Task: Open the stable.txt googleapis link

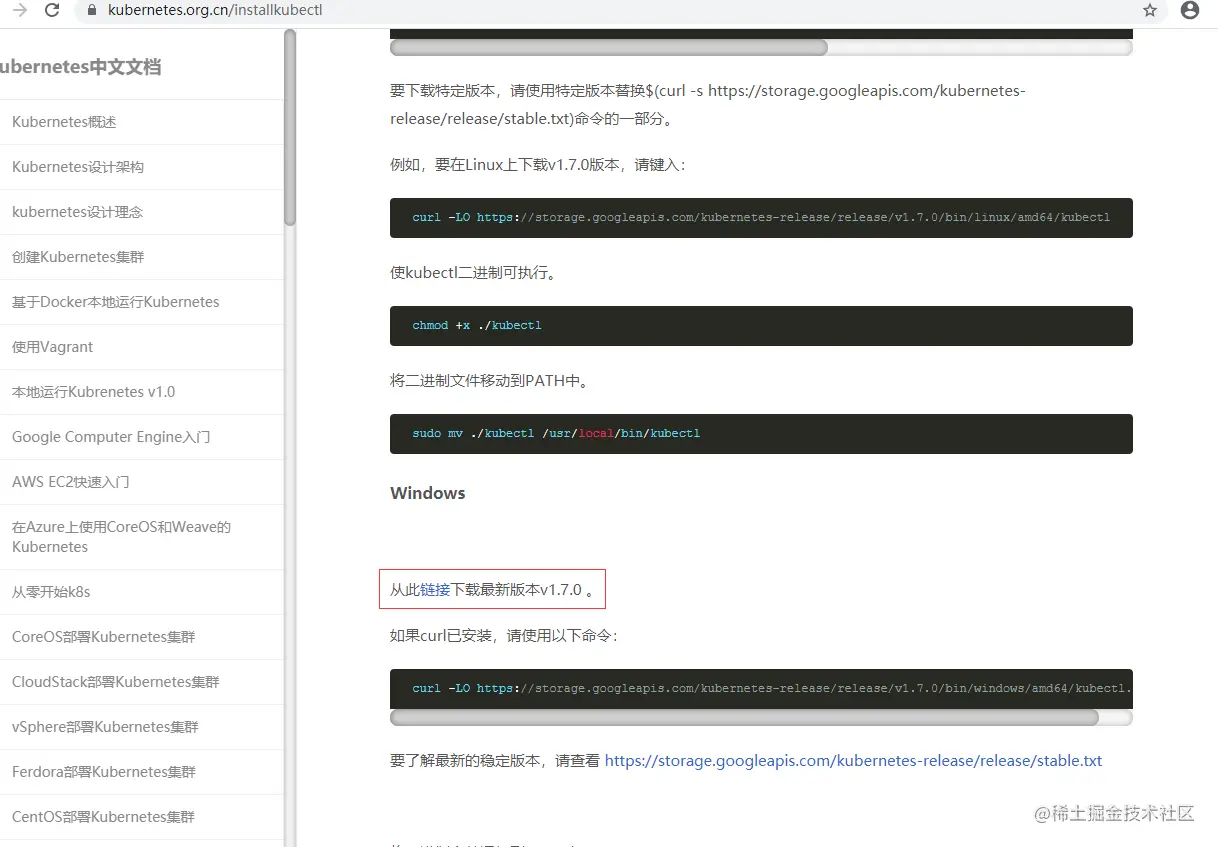Action: point(853,761)
